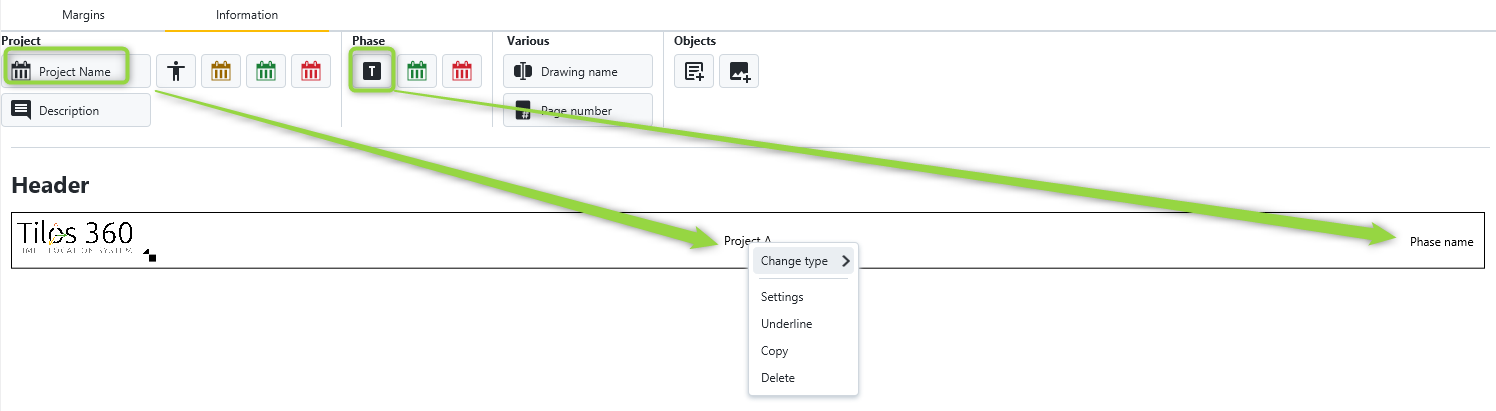The height and width of the screenshot is (411, 1496).
Task: Click the brown calendar icon in Project group
Action: (x=221, y=71)
